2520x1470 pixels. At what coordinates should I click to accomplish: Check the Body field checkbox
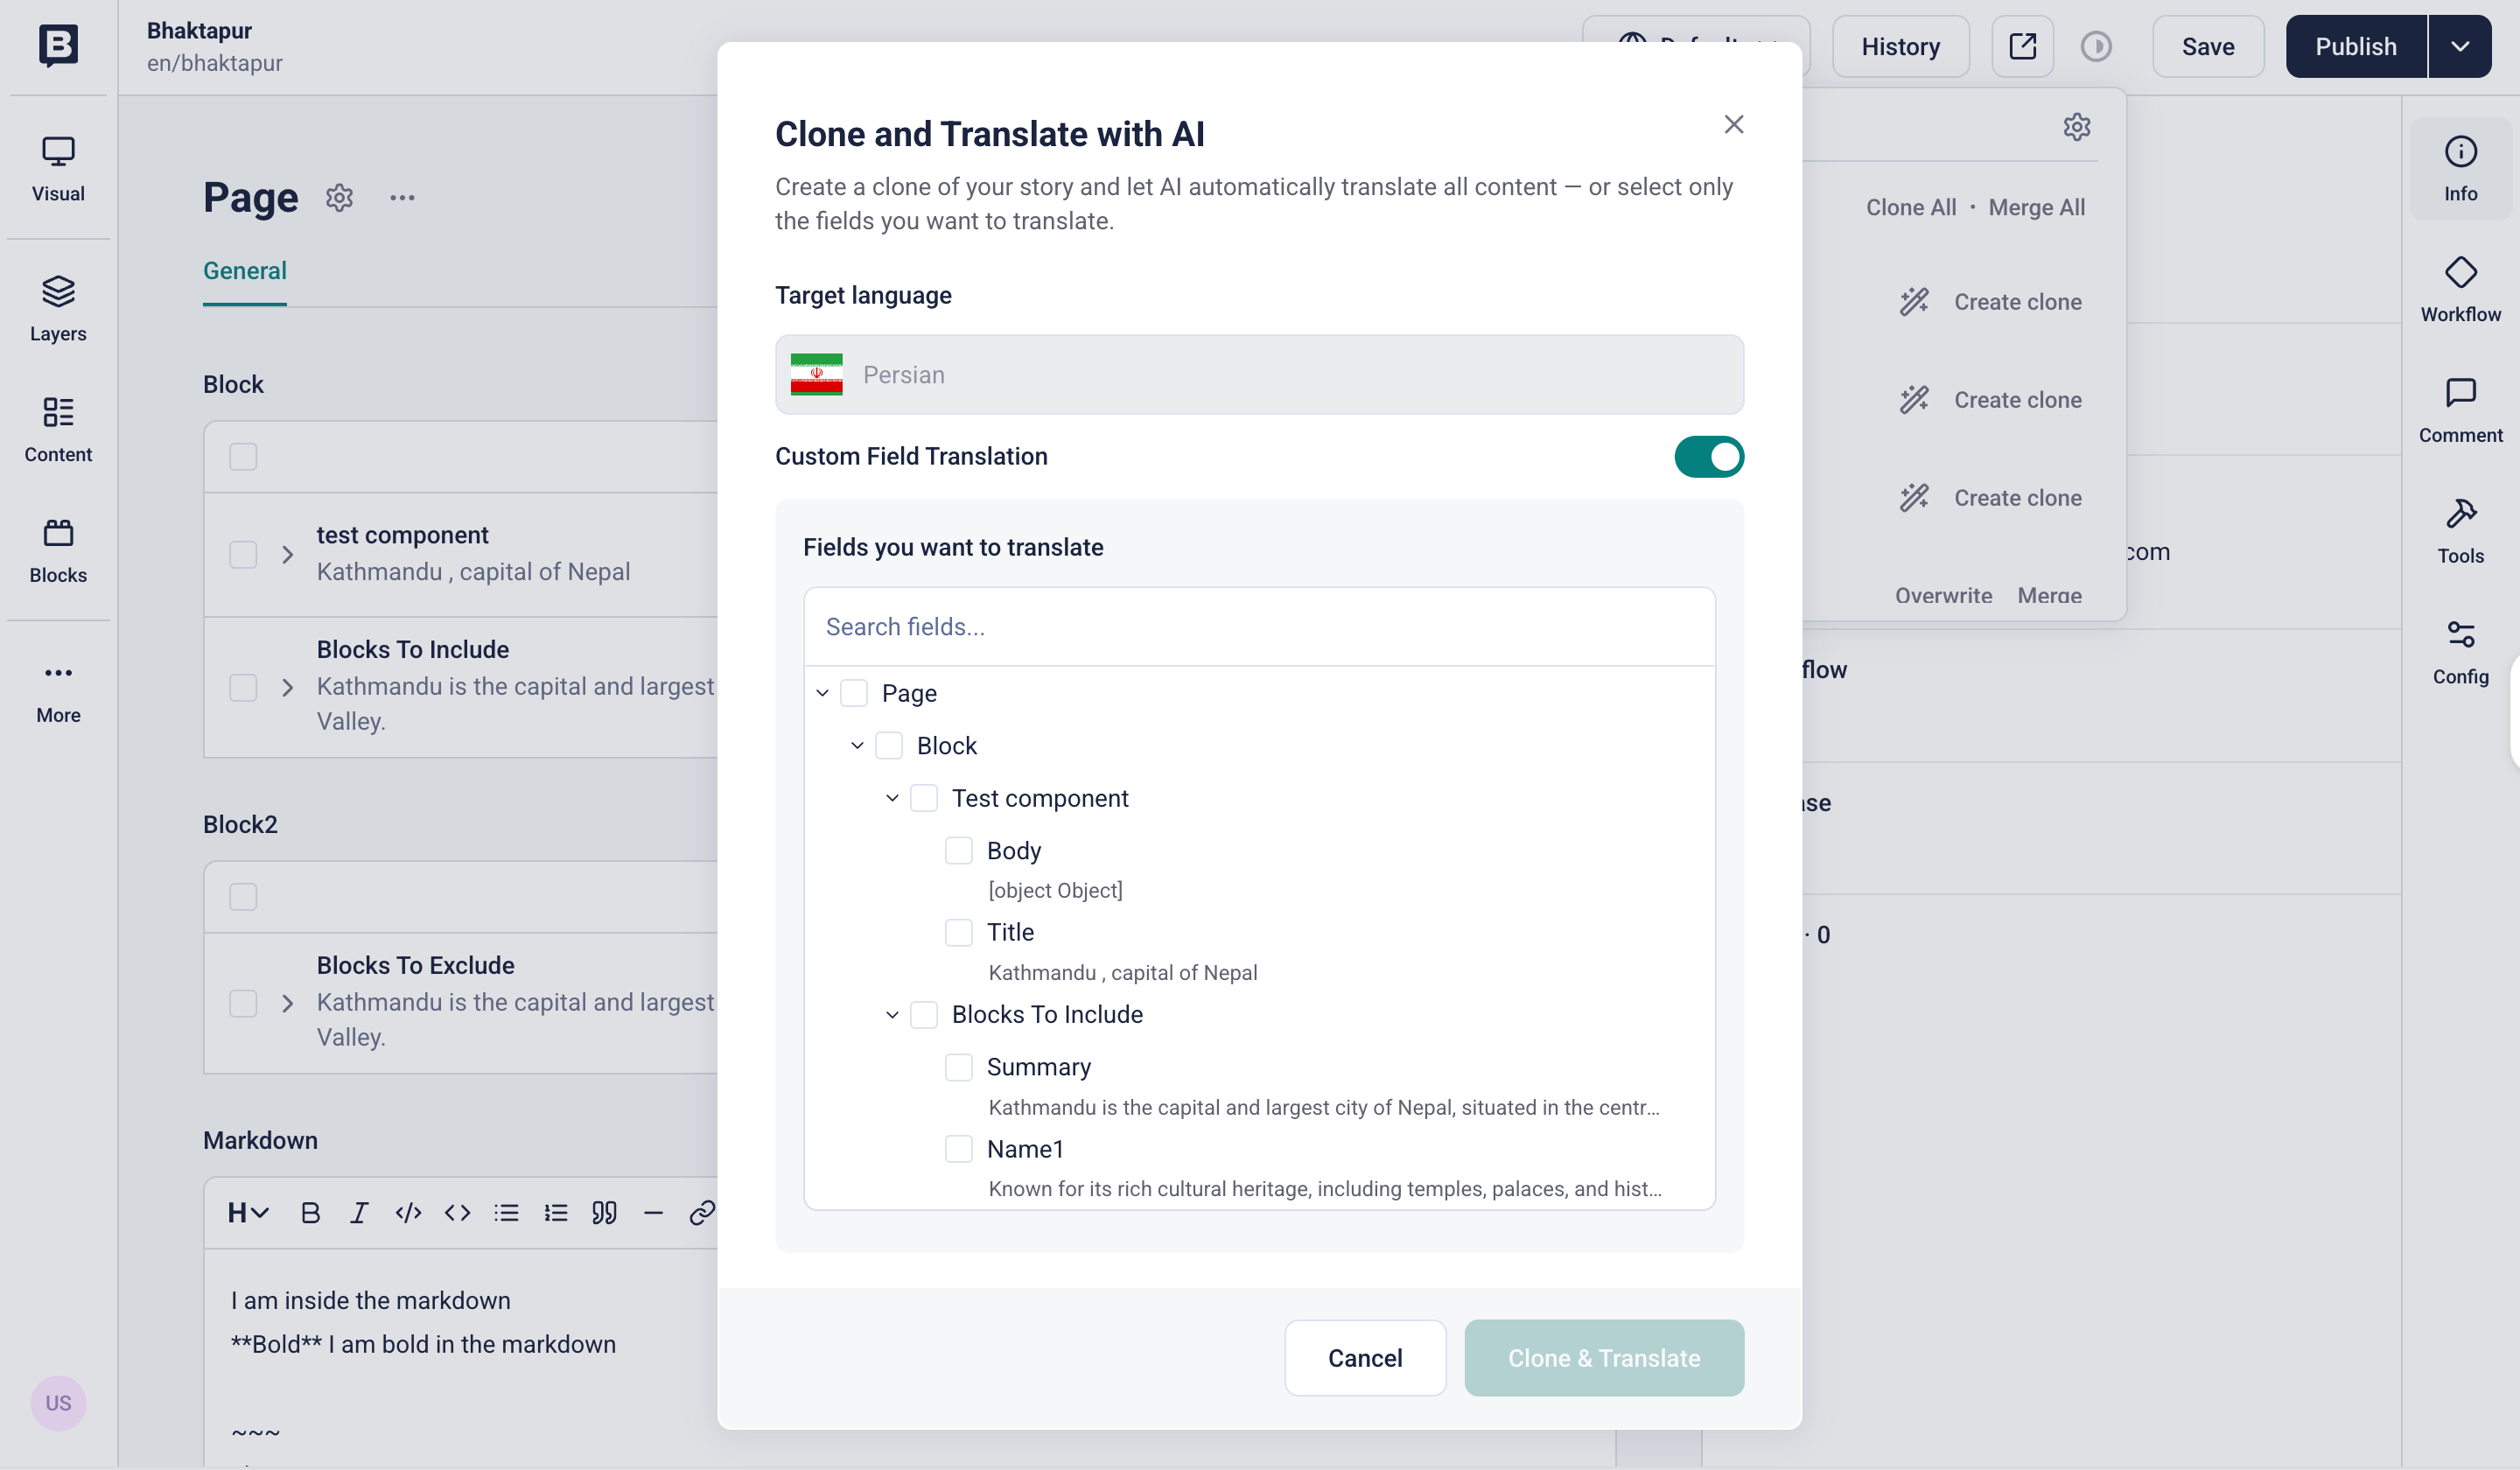point(959,851)
